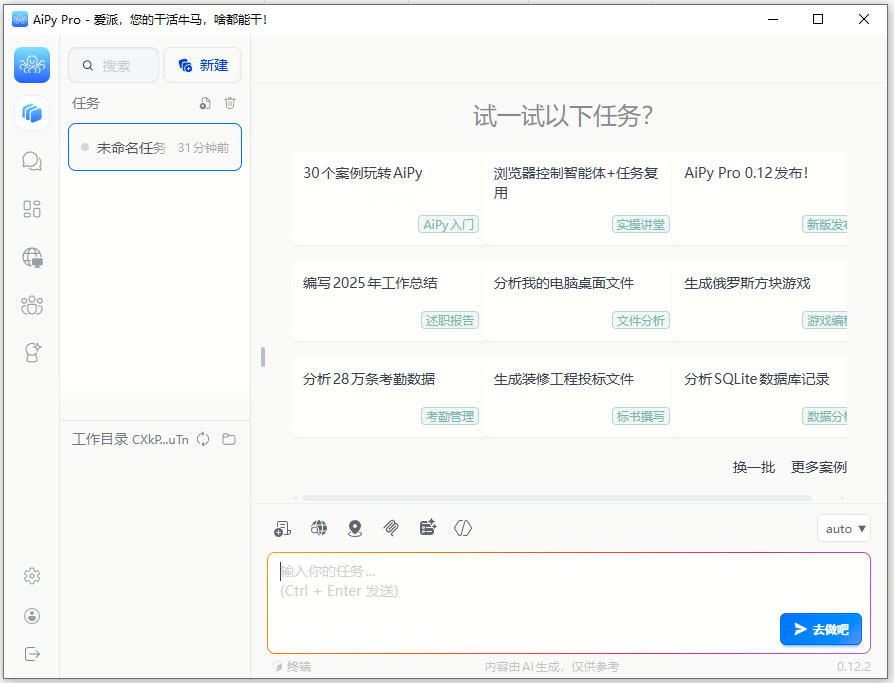The width and height of the screenshot is (894, 683).
Task: Switch to the octopus home tab in sidebar
Action: point(31,64)
